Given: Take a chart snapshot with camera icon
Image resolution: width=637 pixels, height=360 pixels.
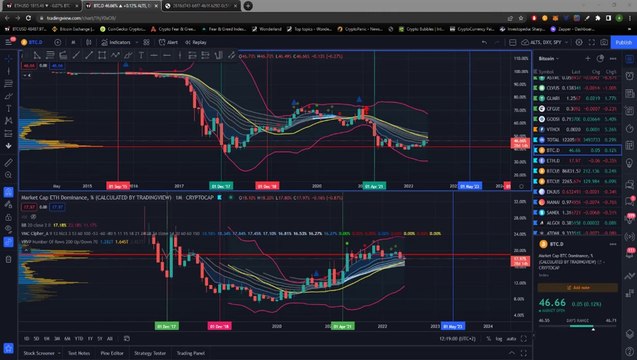Looking at the screenshot, I should tap(604, 42).
